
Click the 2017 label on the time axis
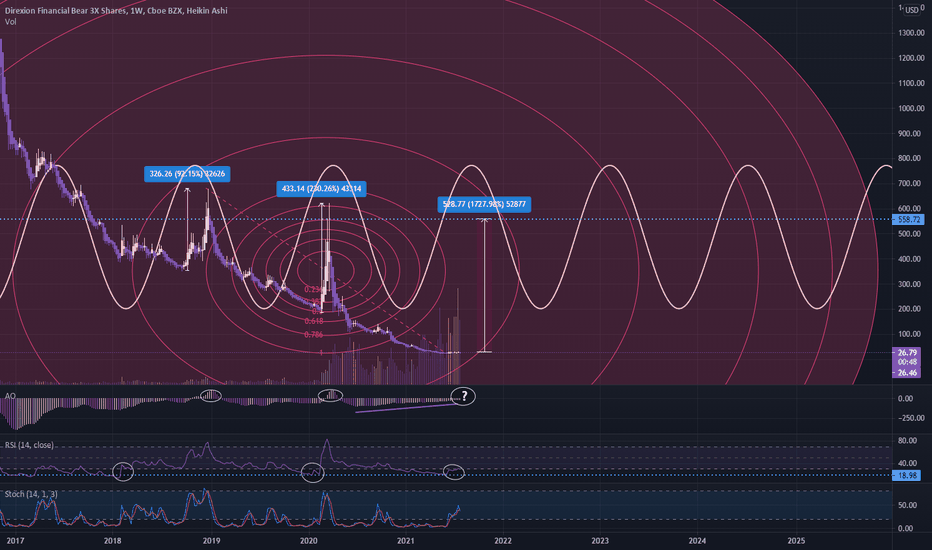[x=15, y=540]
